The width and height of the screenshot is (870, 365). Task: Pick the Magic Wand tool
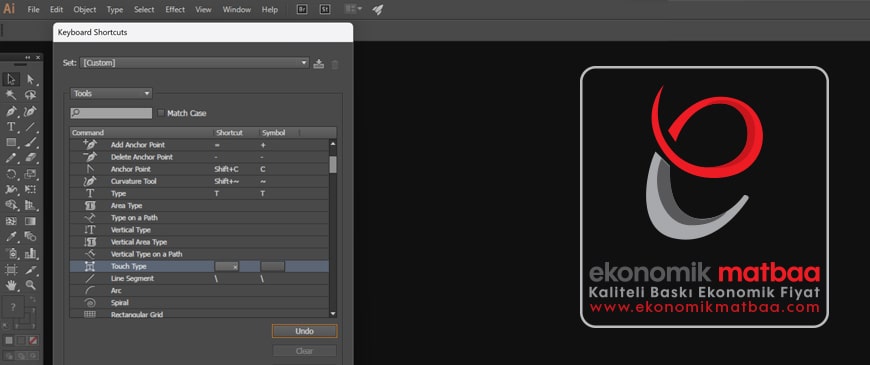11,95
